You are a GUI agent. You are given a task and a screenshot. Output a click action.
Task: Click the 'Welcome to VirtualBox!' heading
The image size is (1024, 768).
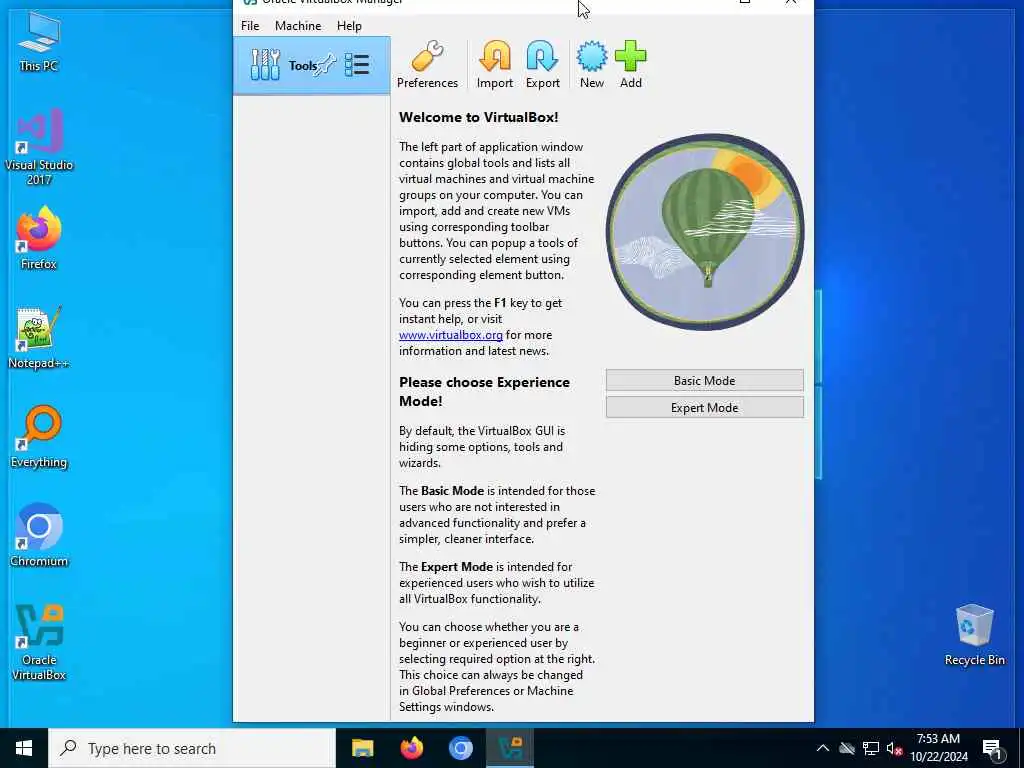coord(479,118)
